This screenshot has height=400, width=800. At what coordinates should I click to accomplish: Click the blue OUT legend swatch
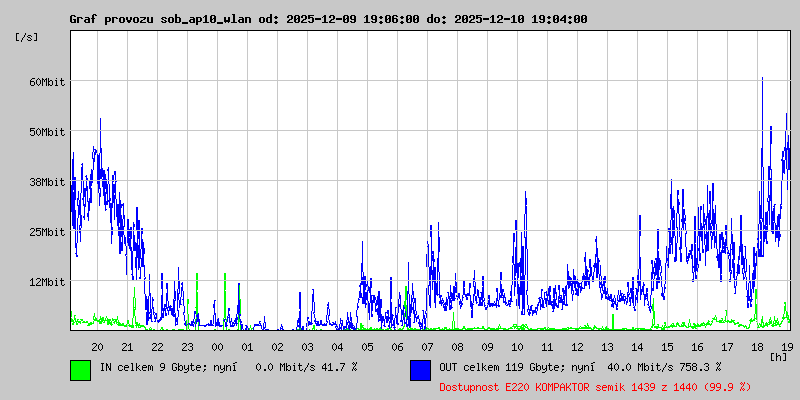coord(420,369)
